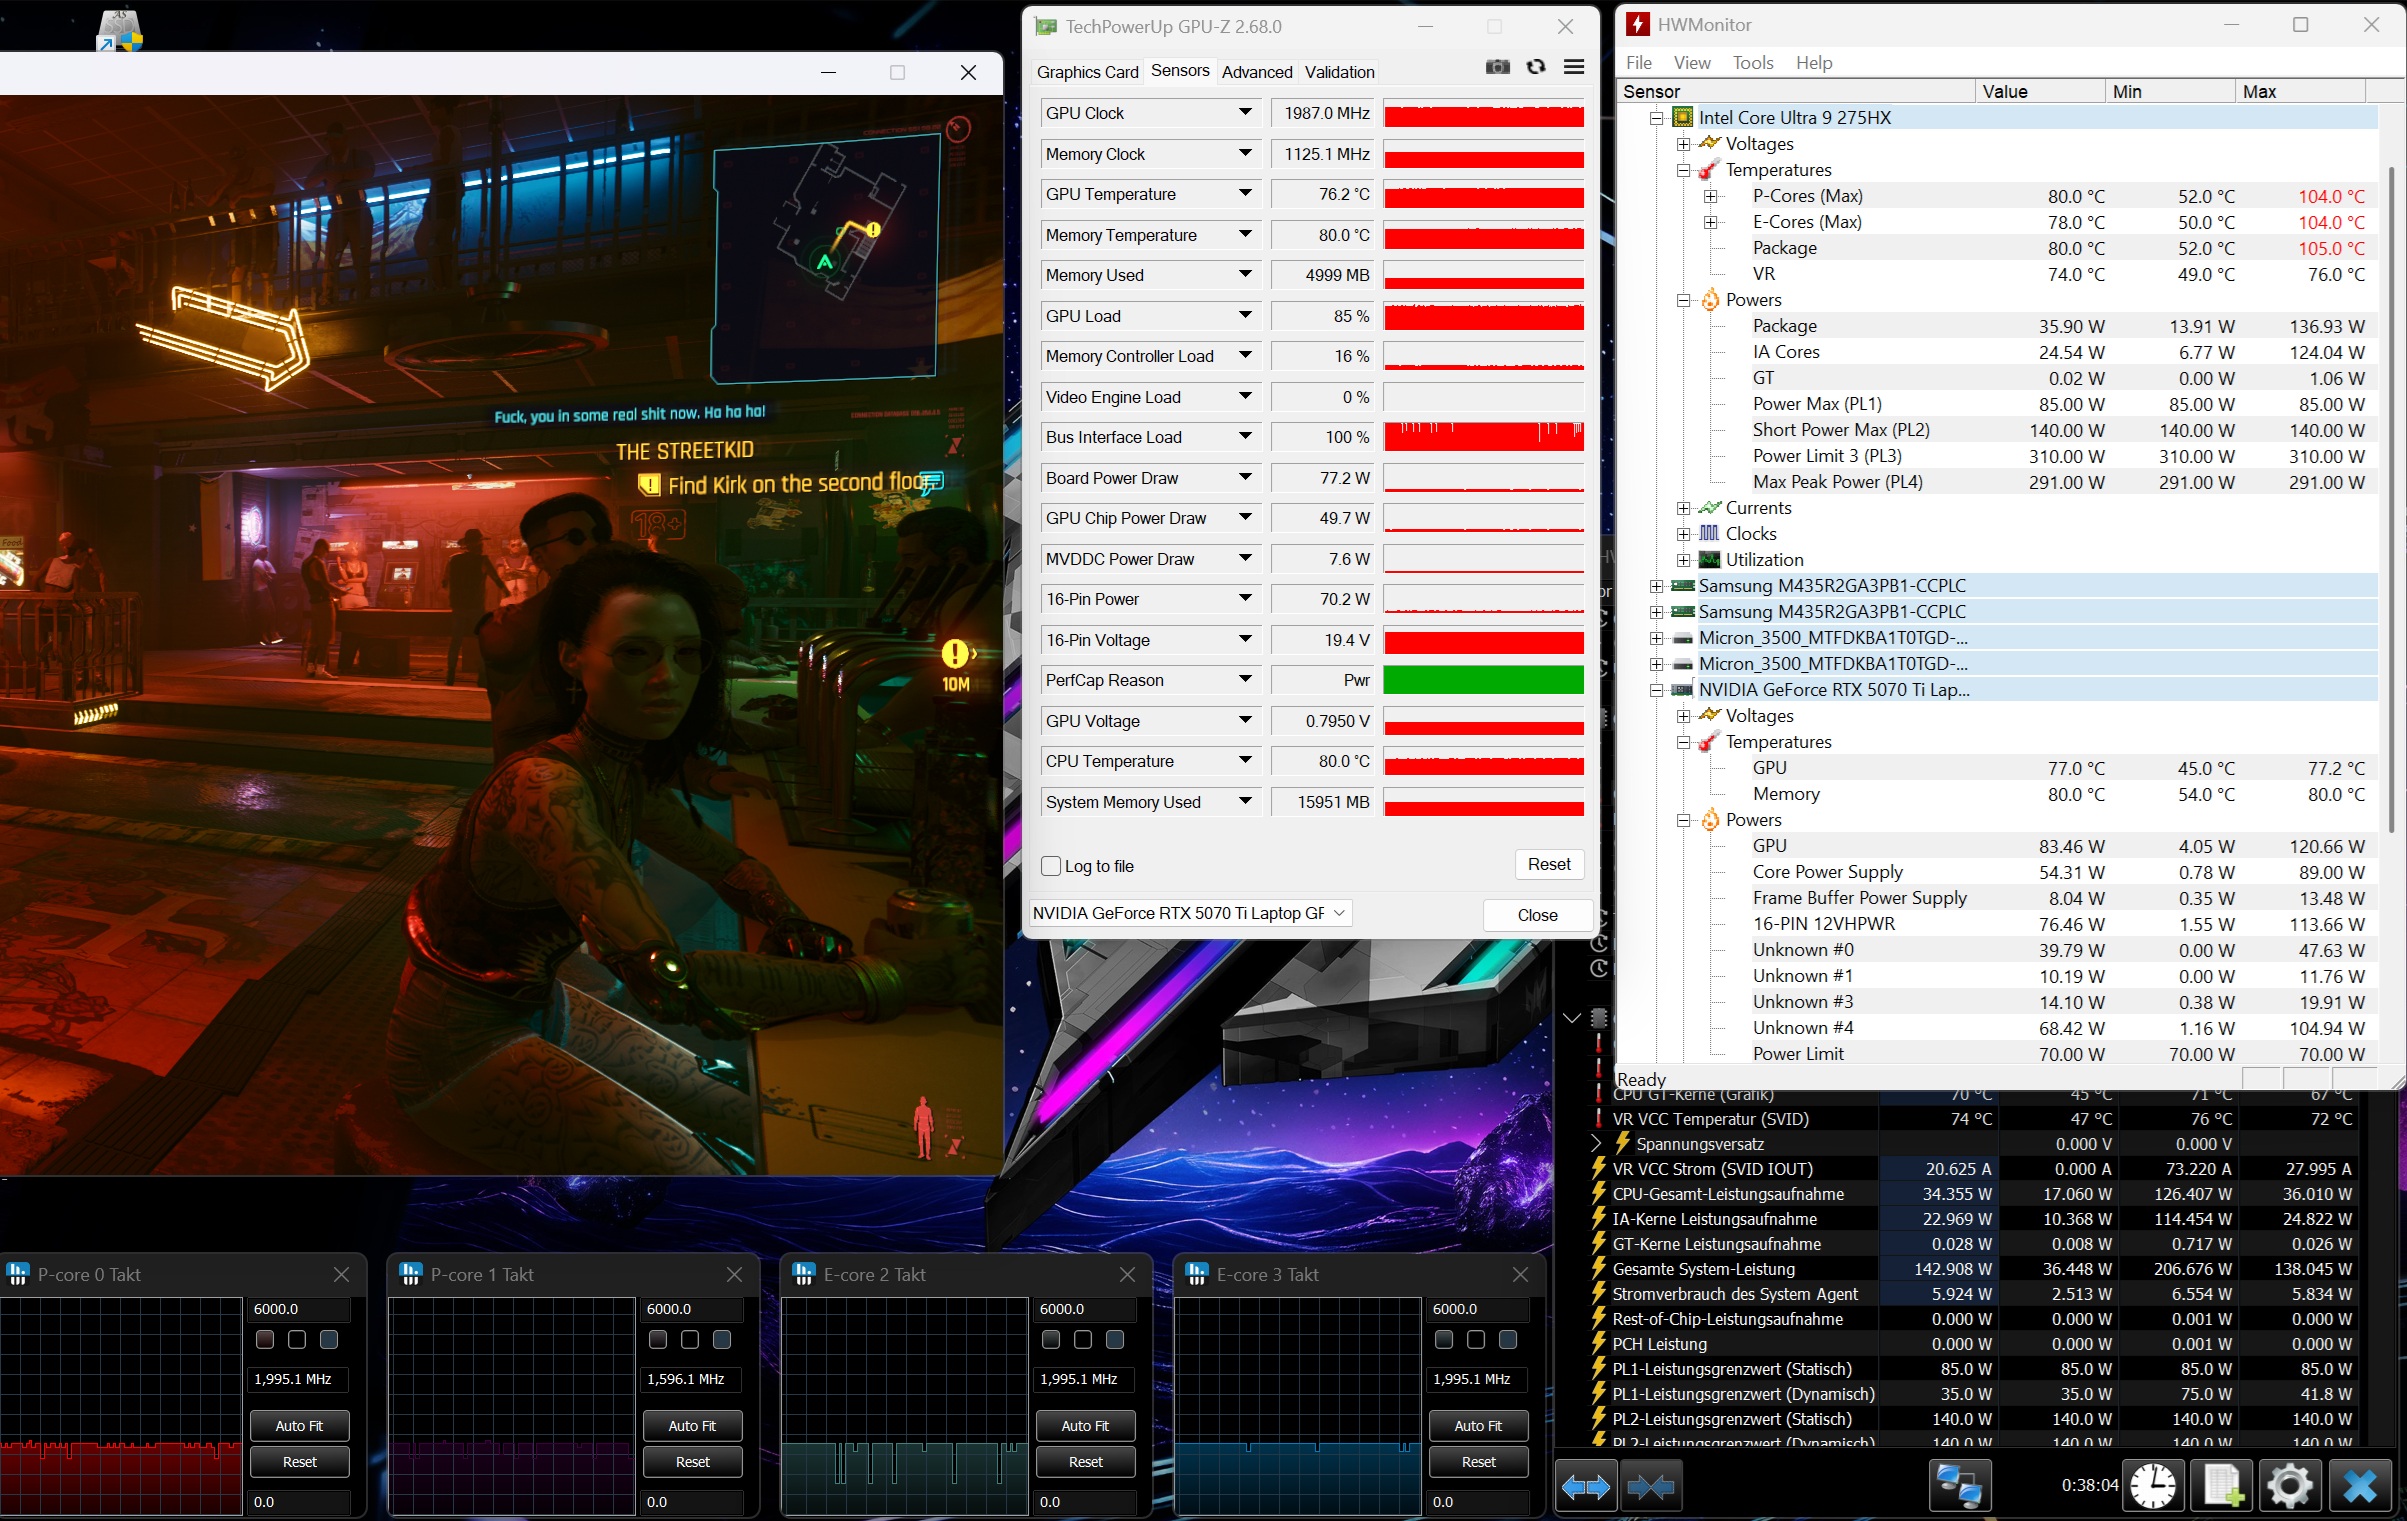The height and width of the screenshot is (1521, 2407).
Task: Collapse the Intel Core Ultra 9 275HX node
Action: (1657, 118)
